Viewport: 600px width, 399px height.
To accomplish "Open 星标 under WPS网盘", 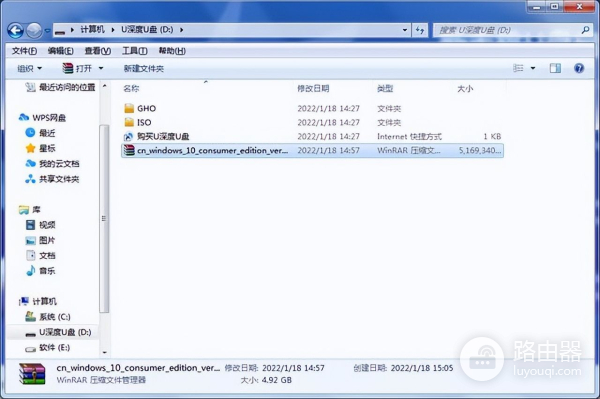I will 40,148.
